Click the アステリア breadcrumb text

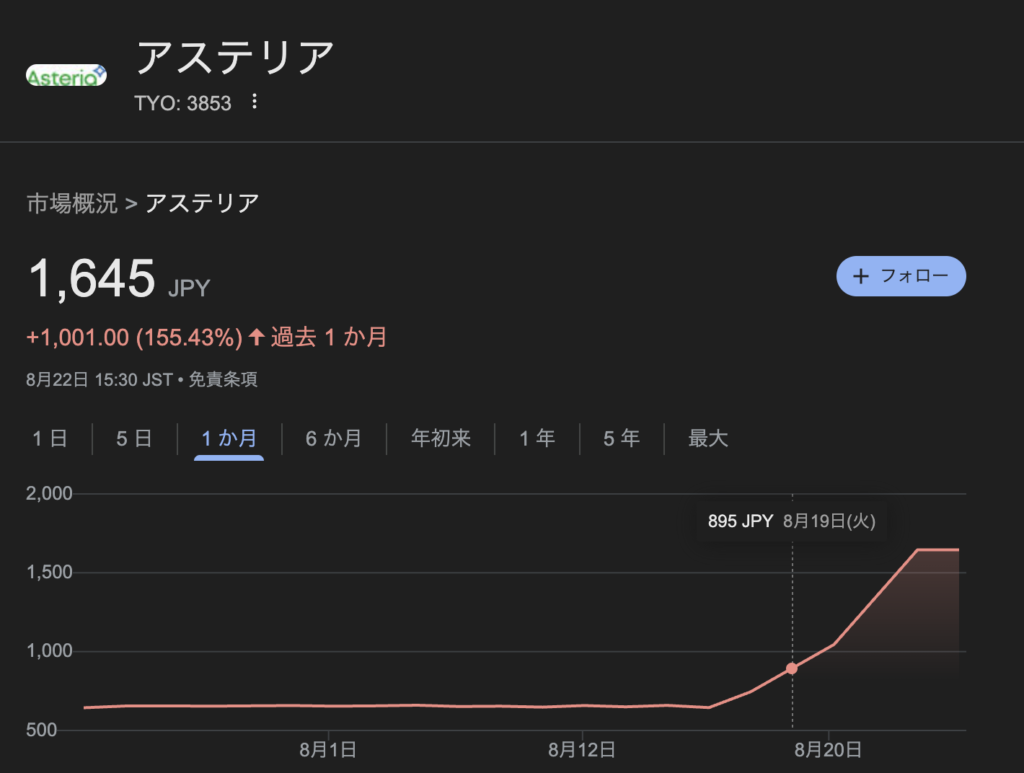pos(202,203)
